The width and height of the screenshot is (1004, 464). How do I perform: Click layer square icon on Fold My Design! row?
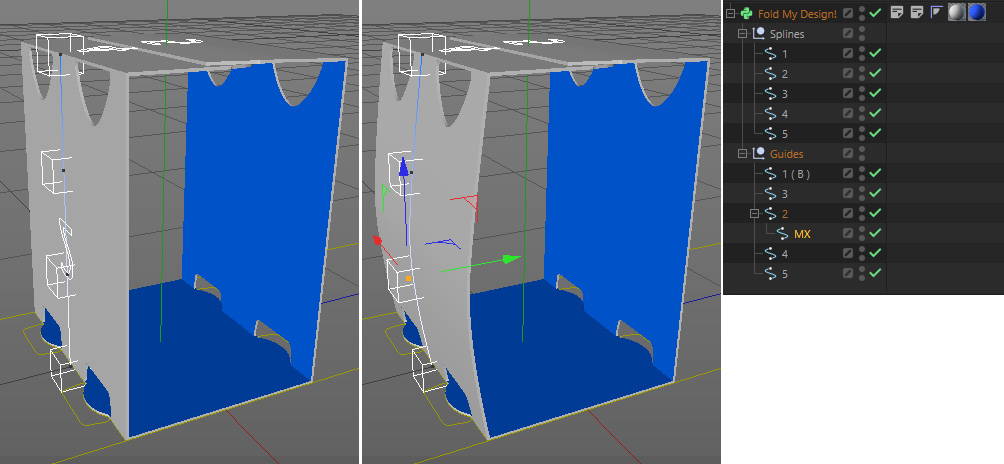point(848,13)
